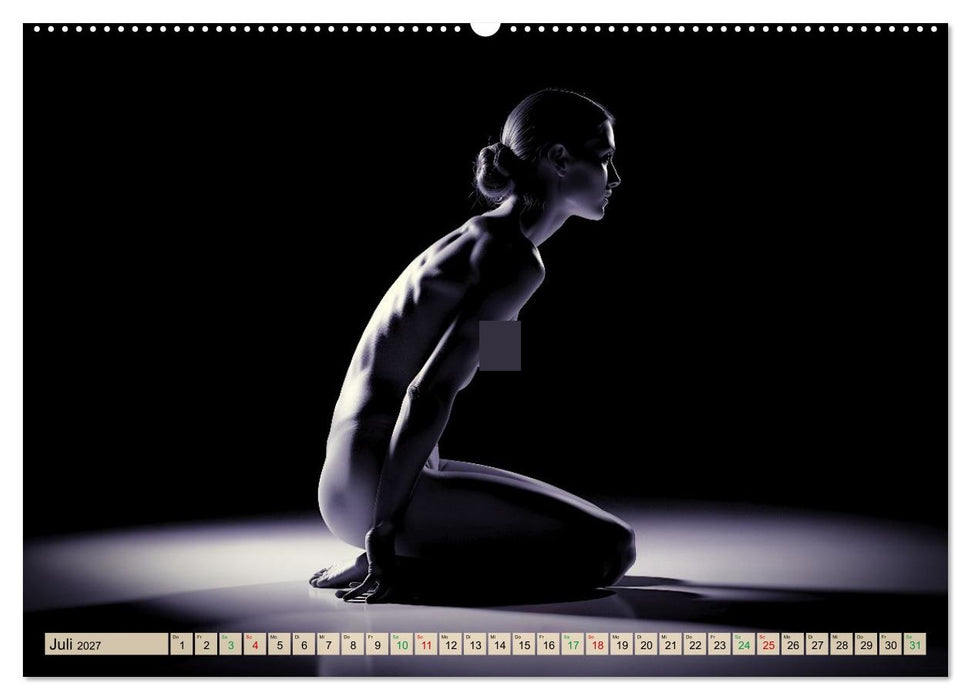The width and height of the screenshot is (971, 700).
Task: Select day 10 in the calendar strip
Action: [x=401, y=644]
